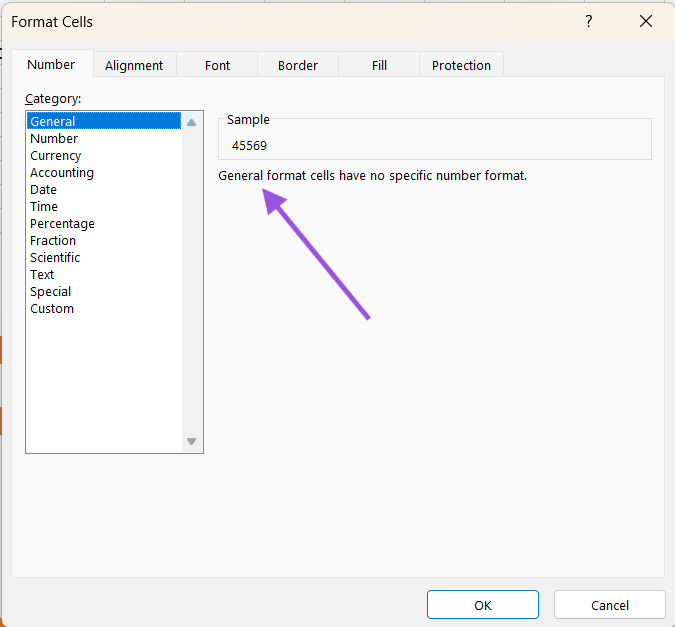Screen dimensions: 675x627
Task: Click the category list scroll down arrow
Action: [x=192, y=441]
